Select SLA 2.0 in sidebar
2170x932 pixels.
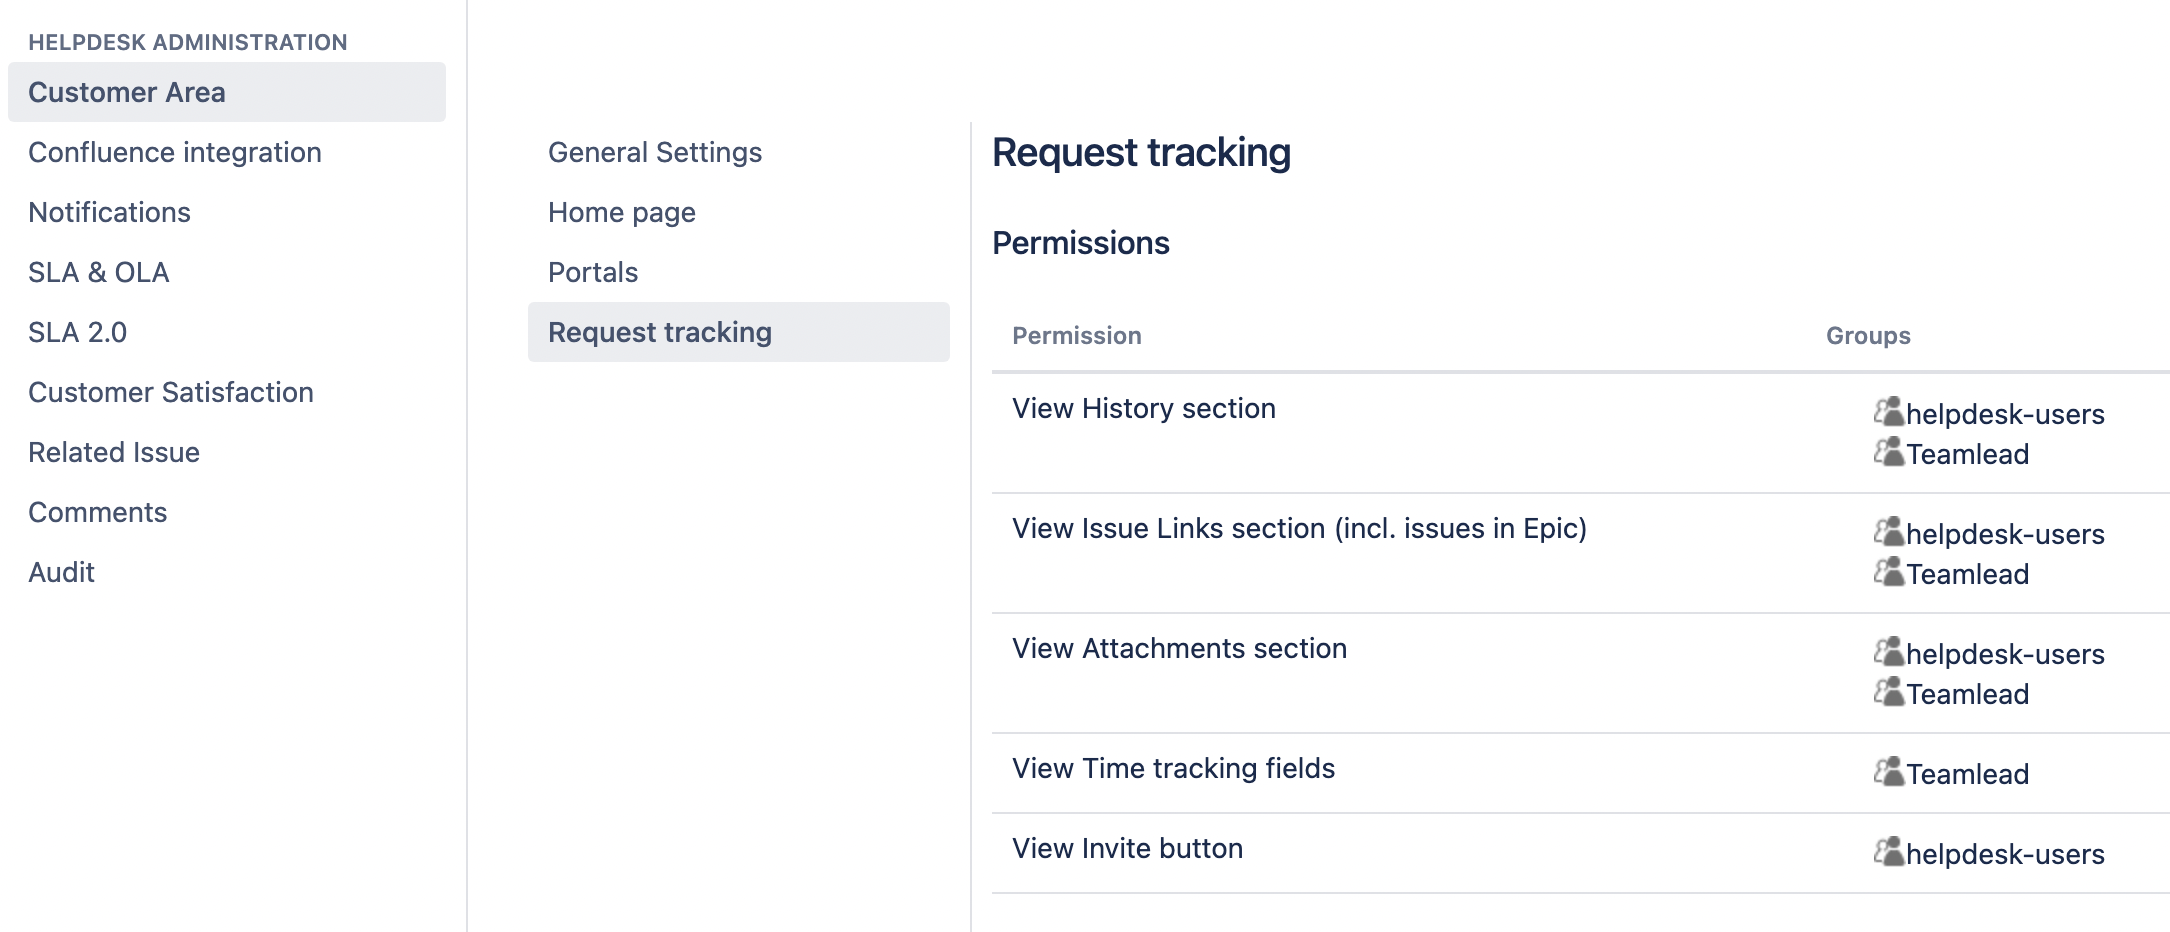pos(77,332)
